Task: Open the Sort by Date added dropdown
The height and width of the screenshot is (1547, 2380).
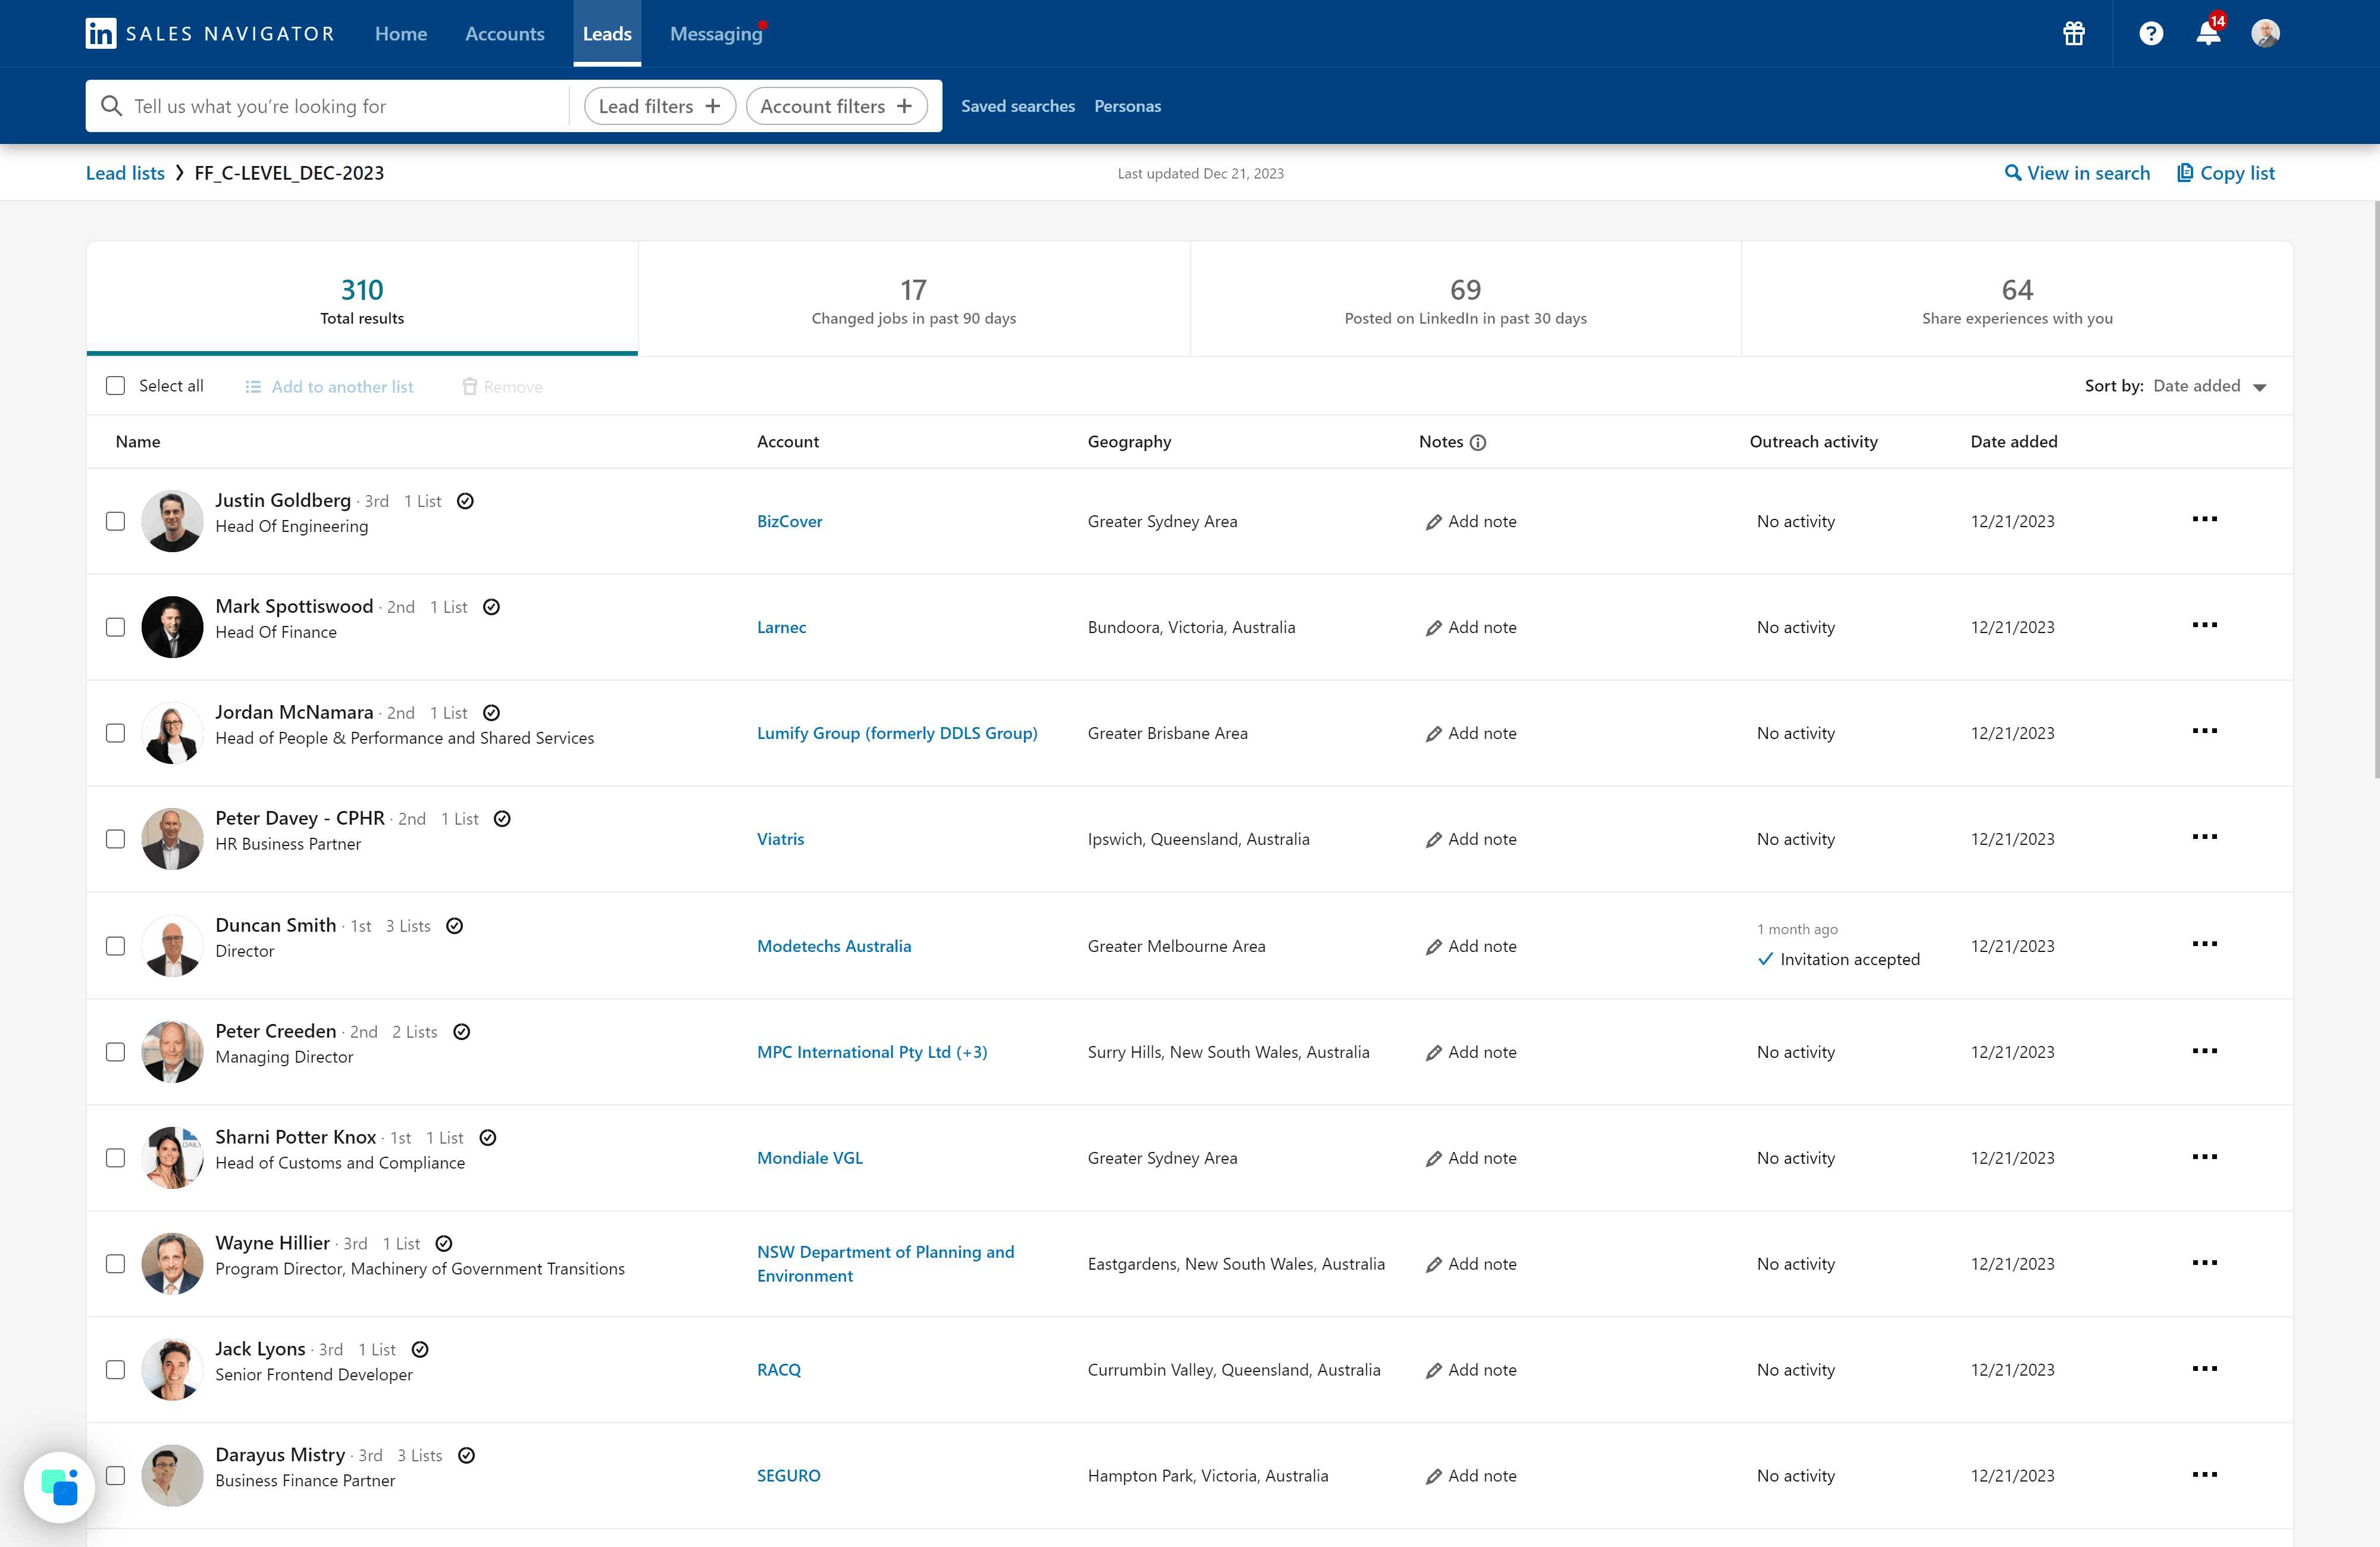Action: 2209,387
